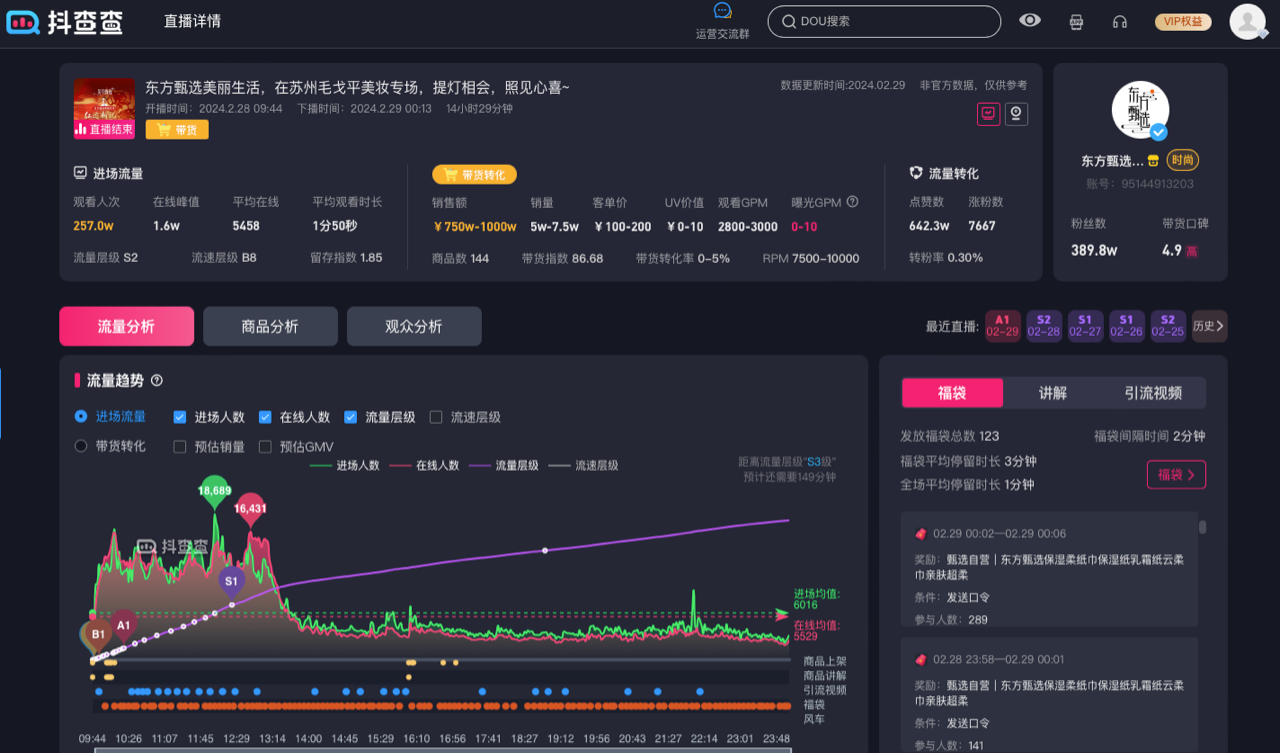Click help icon next to 流量趋势
The width and height of the screenshot is (1280, 753).
[x=156, y=381]
